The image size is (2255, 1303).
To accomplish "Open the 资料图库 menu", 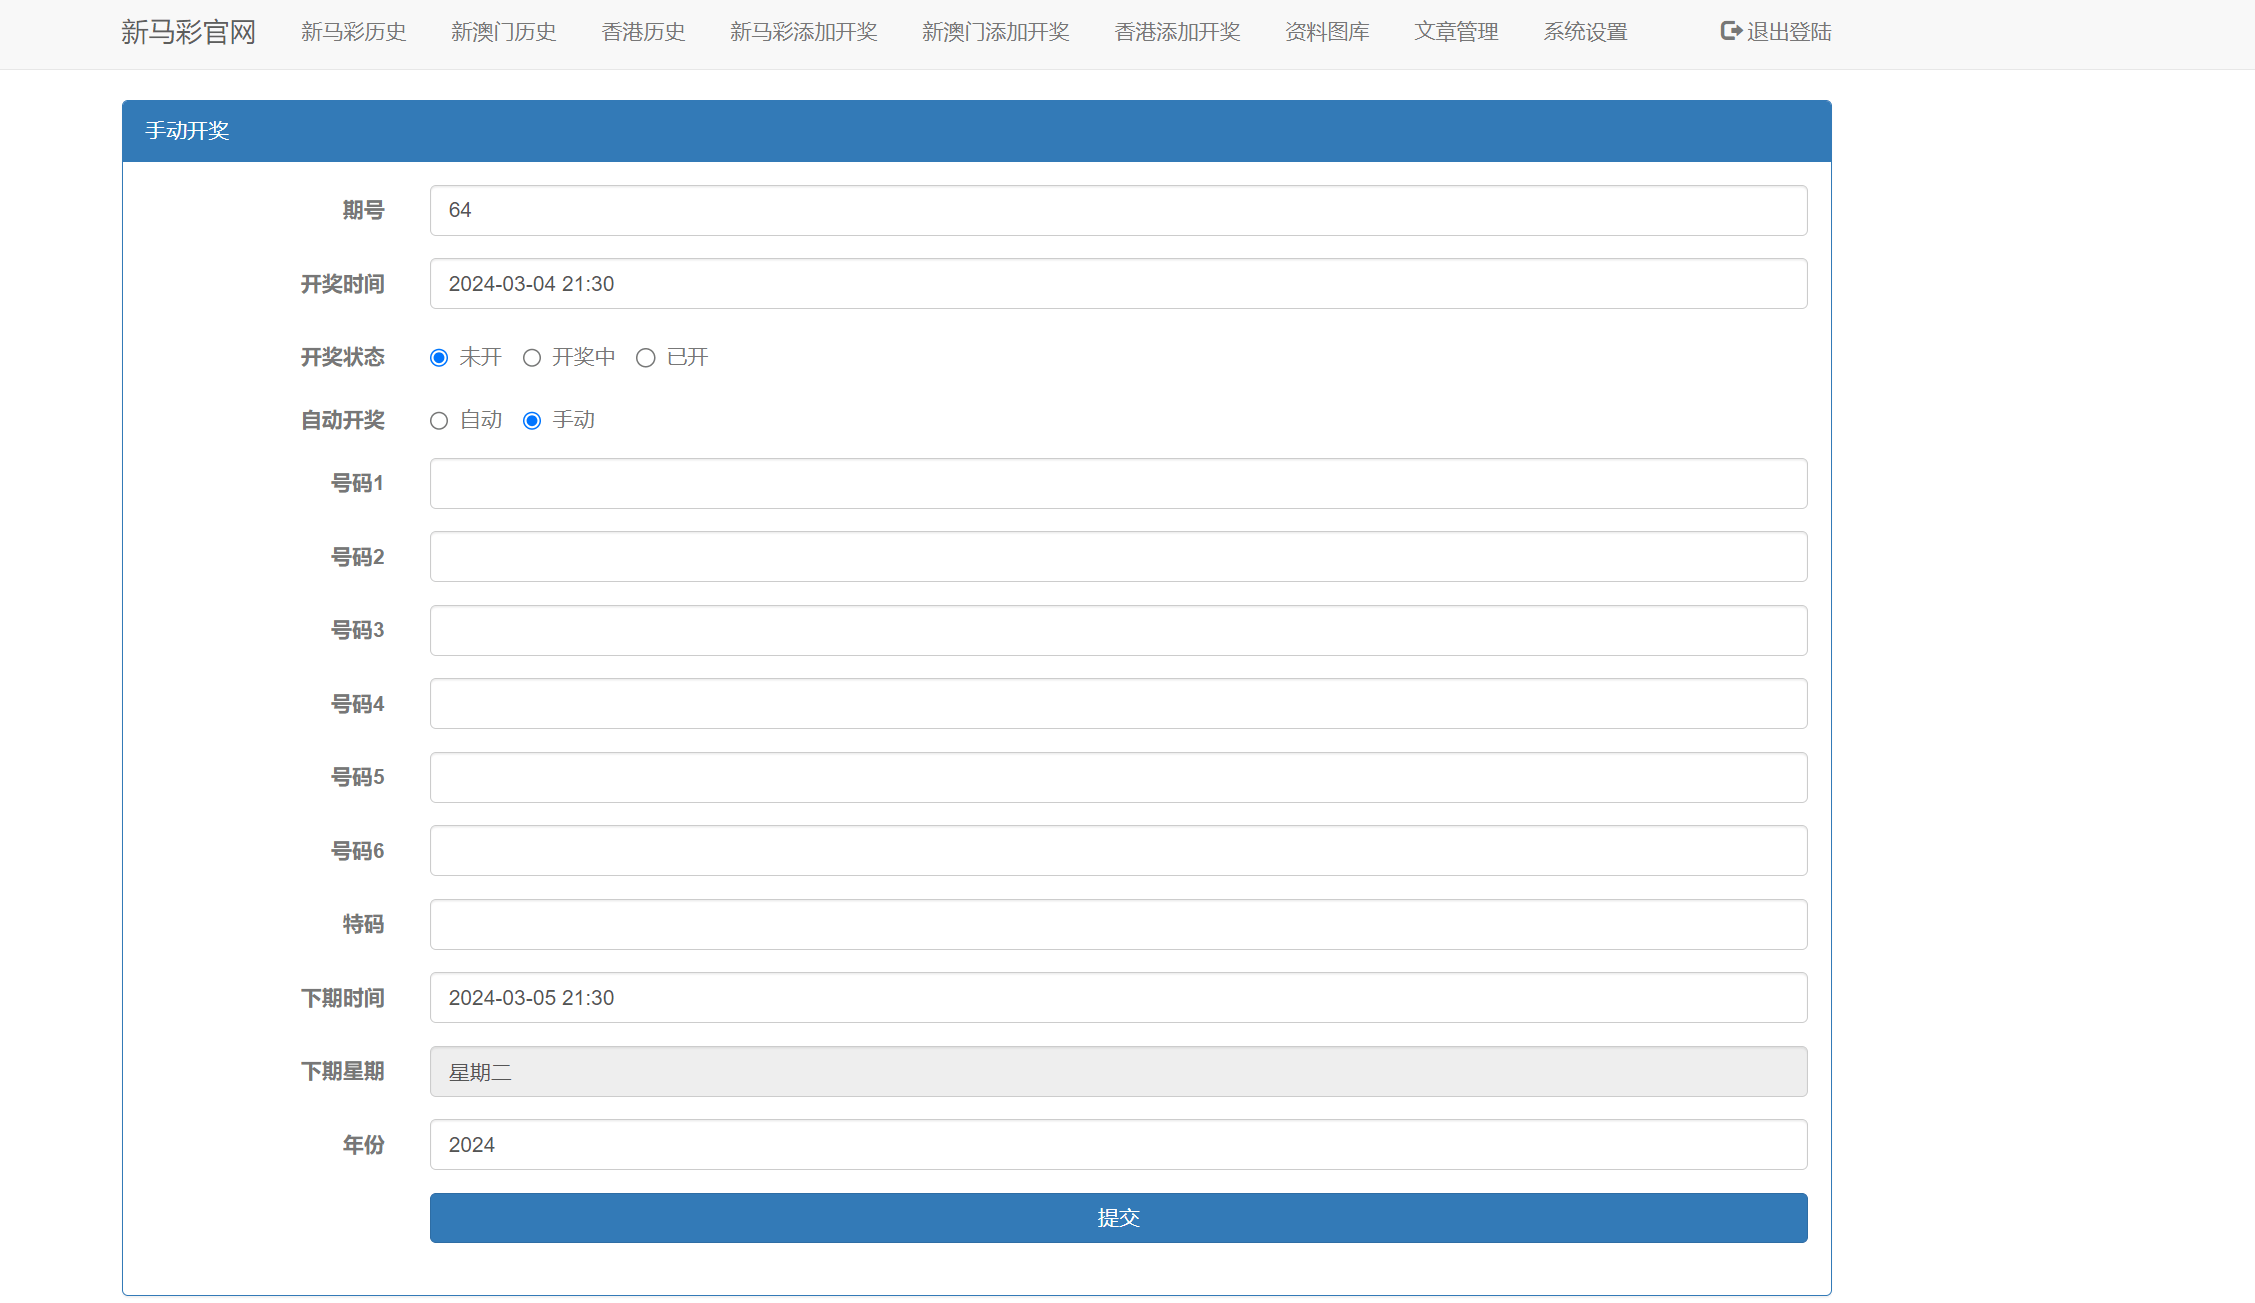I will click(1327, 32).
